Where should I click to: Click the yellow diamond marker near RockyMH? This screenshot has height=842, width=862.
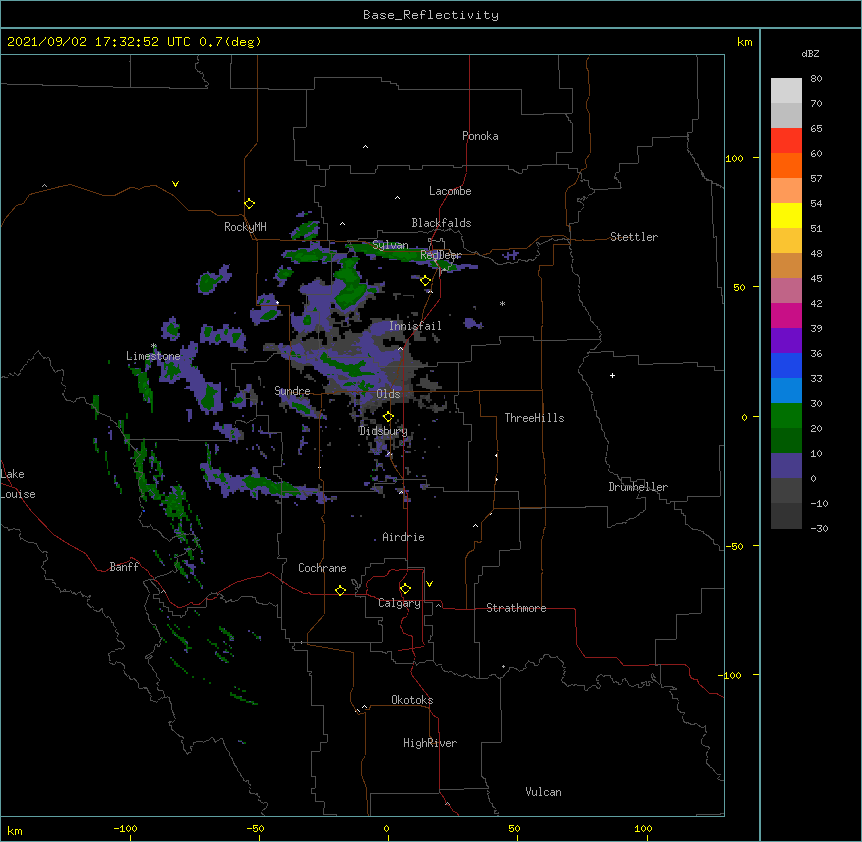pos(250,204)
